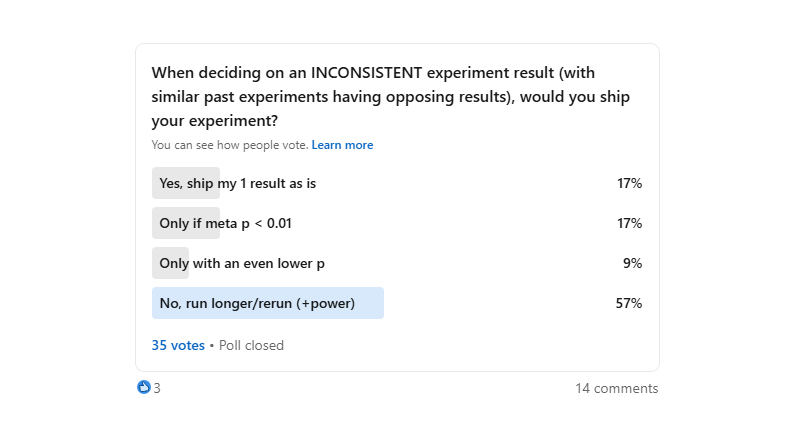
Task: Click 'your experiment?' ending the question
Action: (215, 121)
